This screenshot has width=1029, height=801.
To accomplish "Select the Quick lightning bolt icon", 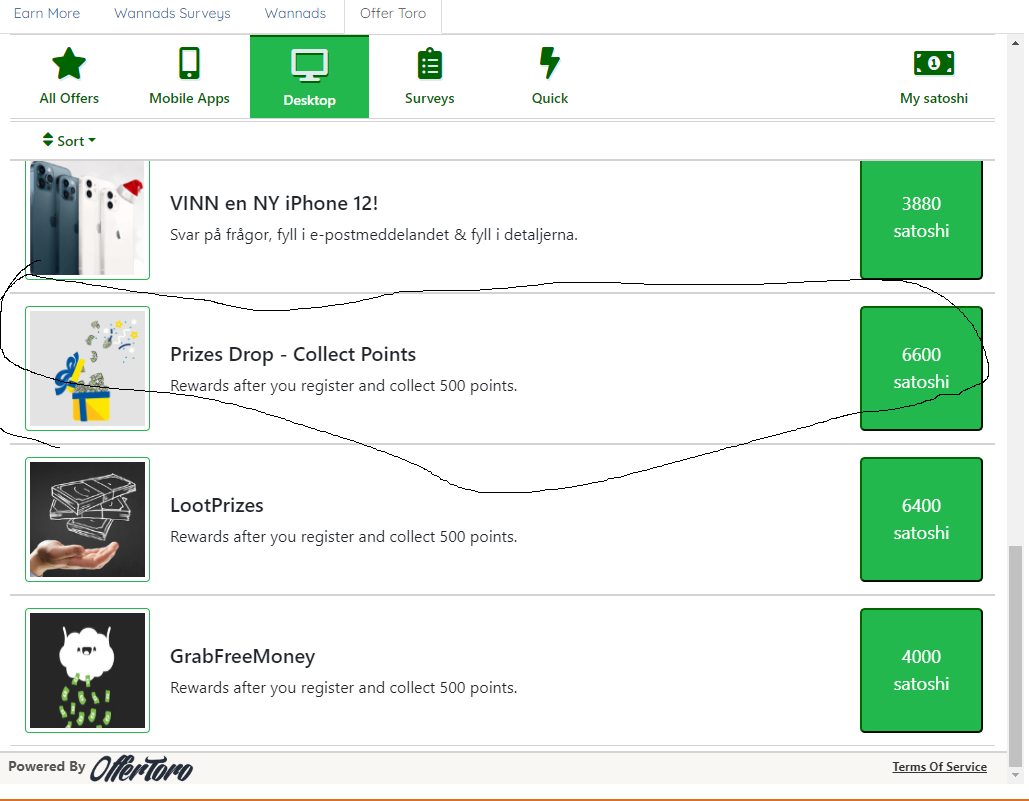I will [549, 63].
